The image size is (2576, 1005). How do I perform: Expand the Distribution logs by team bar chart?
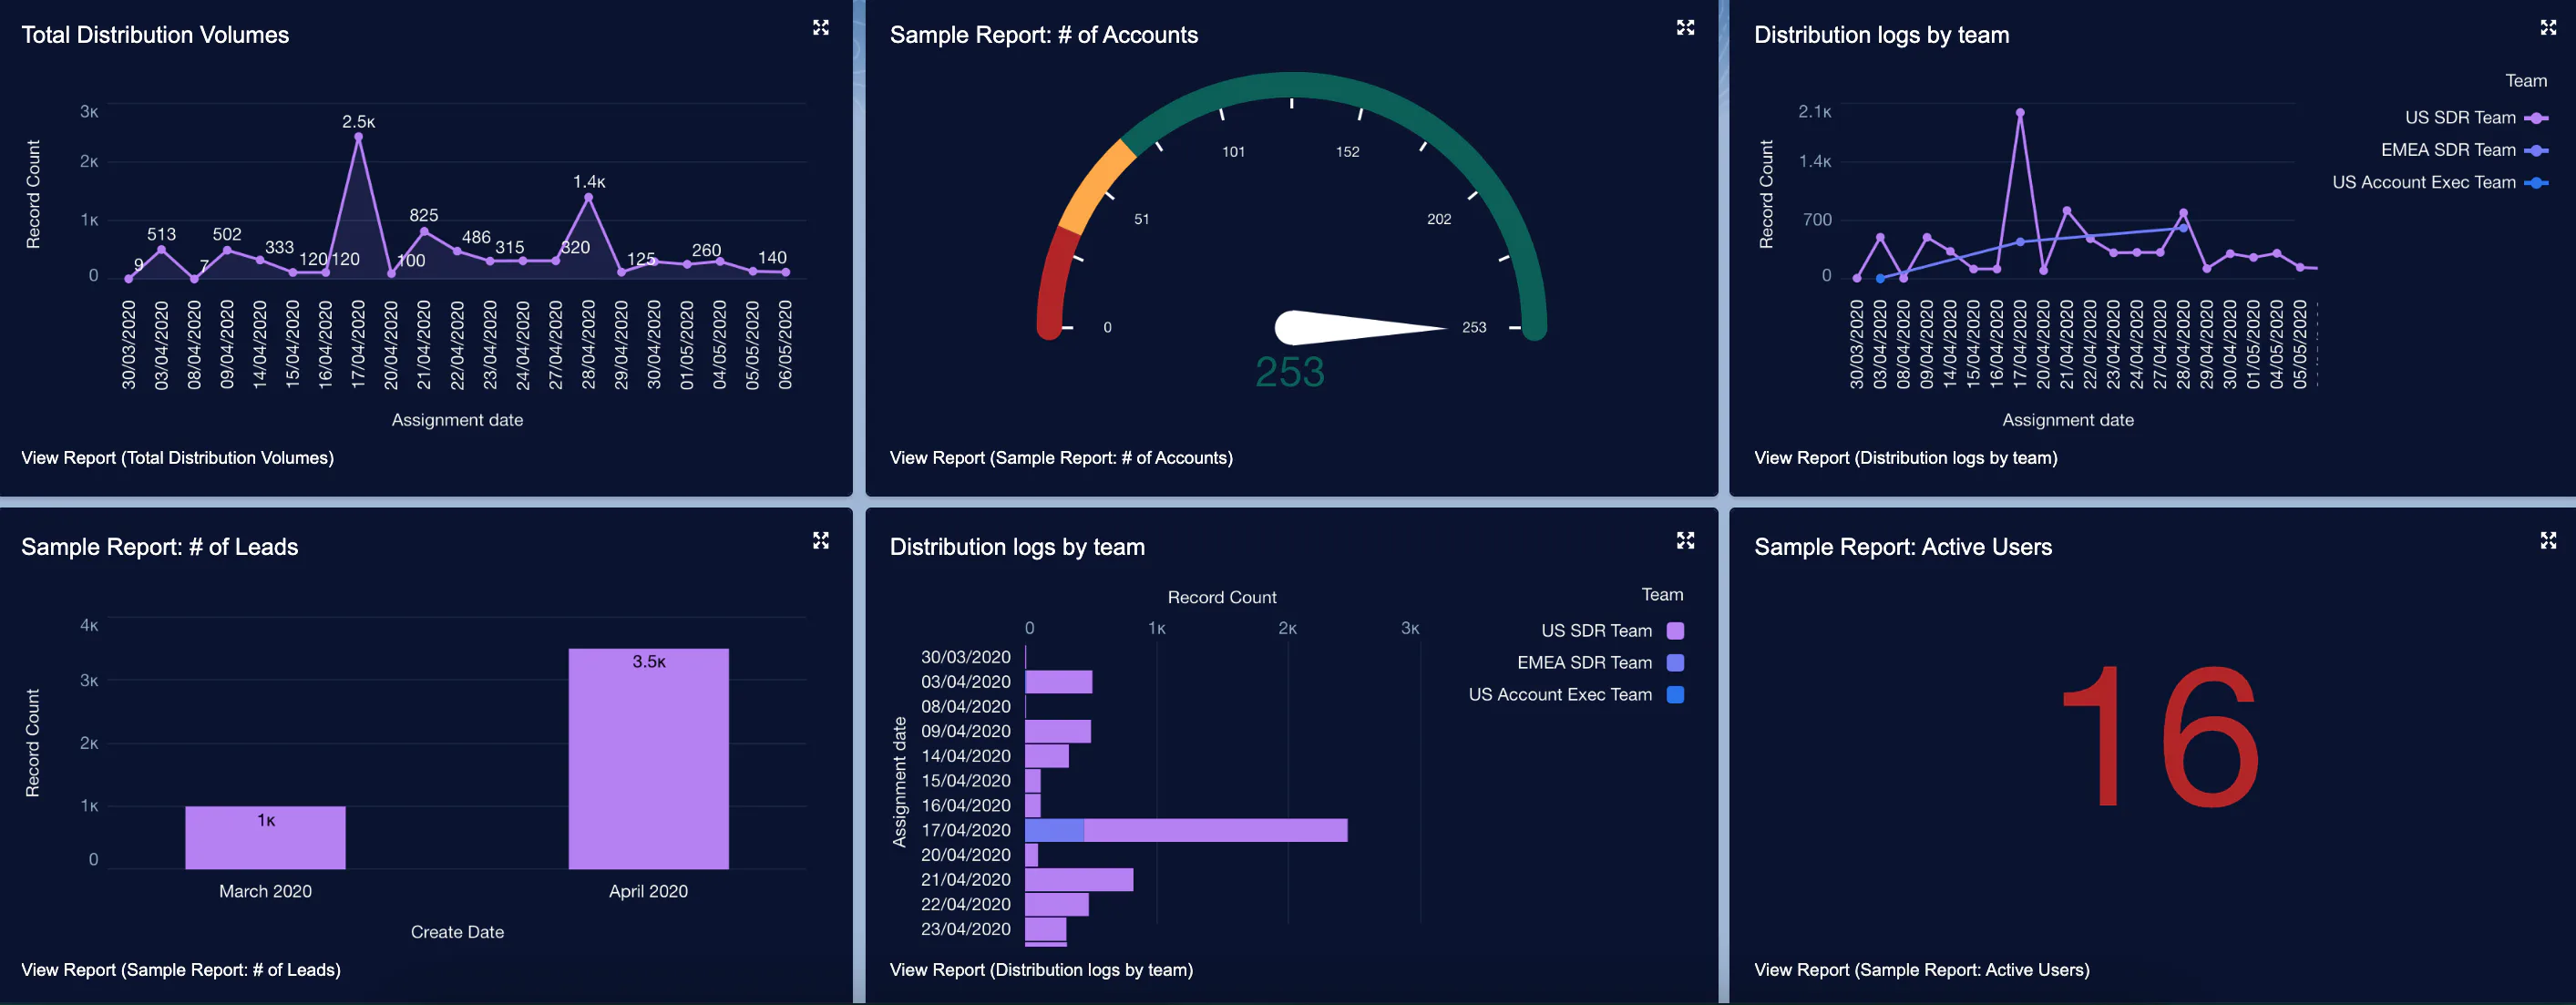click(x=1686, y=541)
